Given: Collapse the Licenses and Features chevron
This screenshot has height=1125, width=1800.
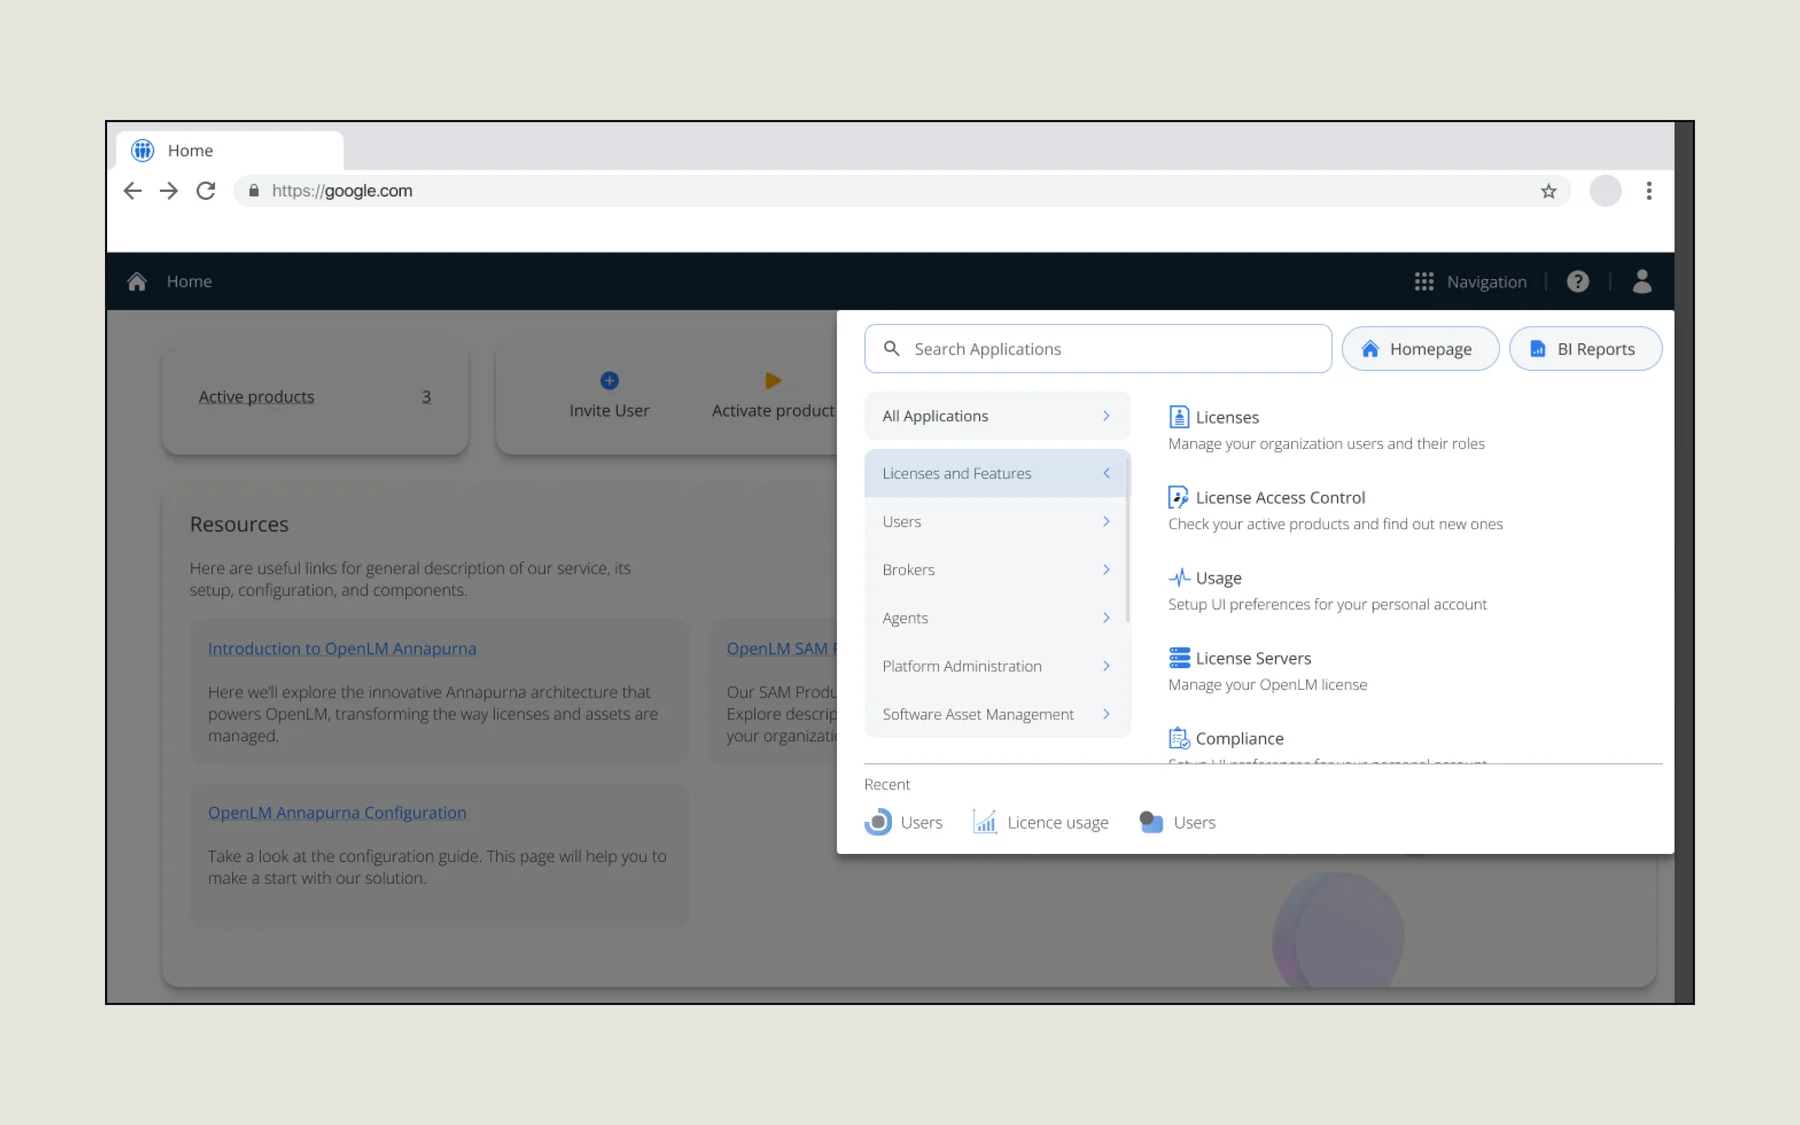Looking at the screenshot, I should click(x=1106, y=473).
